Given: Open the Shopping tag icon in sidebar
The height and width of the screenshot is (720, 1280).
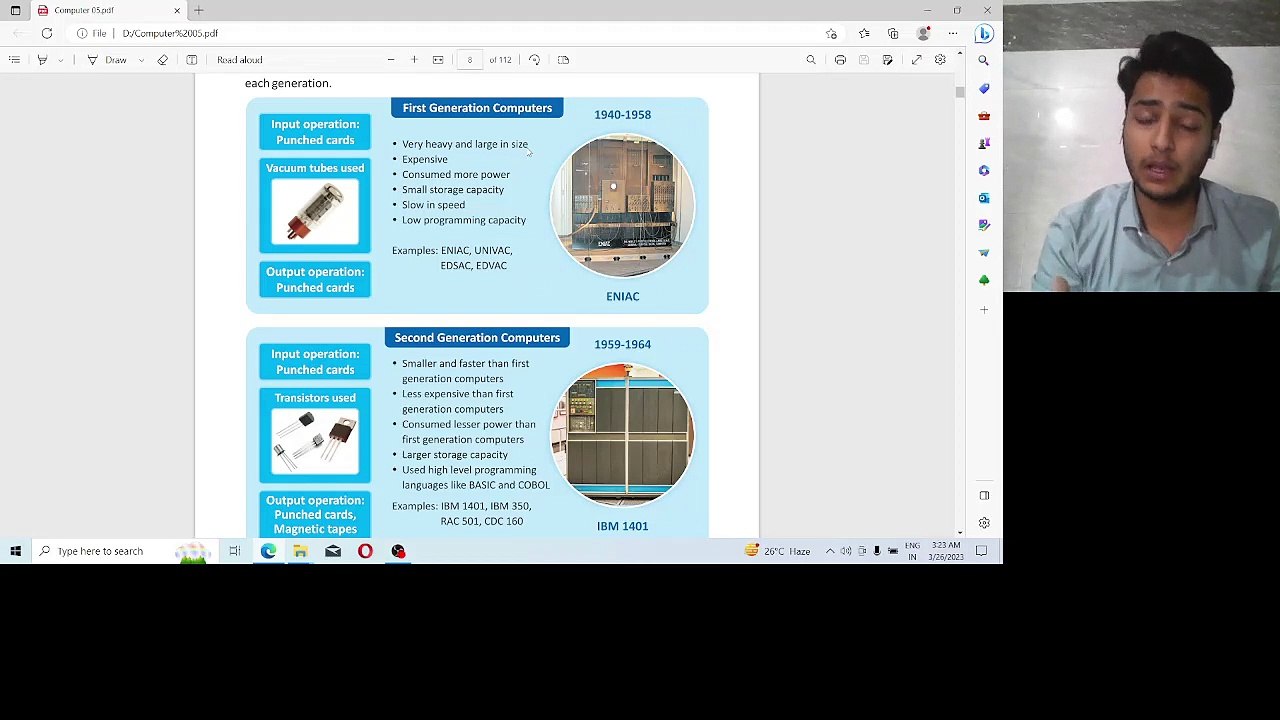Looking at the screenshot, I should (984, 88).
